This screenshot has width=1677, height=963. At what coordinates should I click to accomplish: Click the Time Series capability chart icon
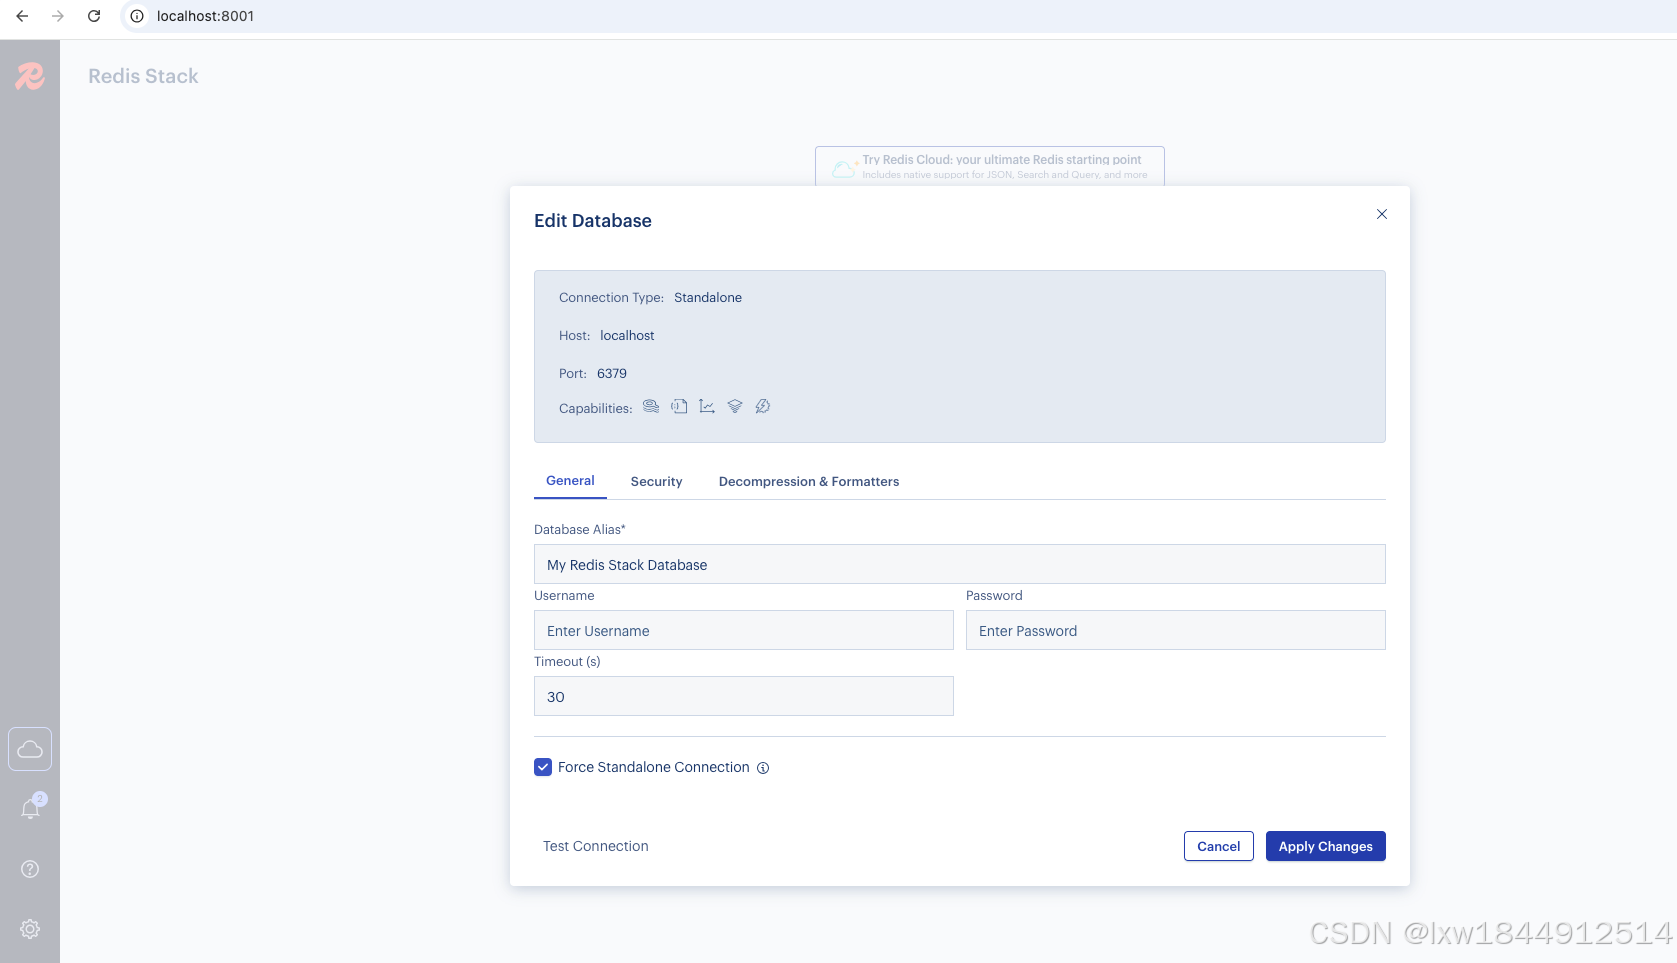(x=707, y=406)
